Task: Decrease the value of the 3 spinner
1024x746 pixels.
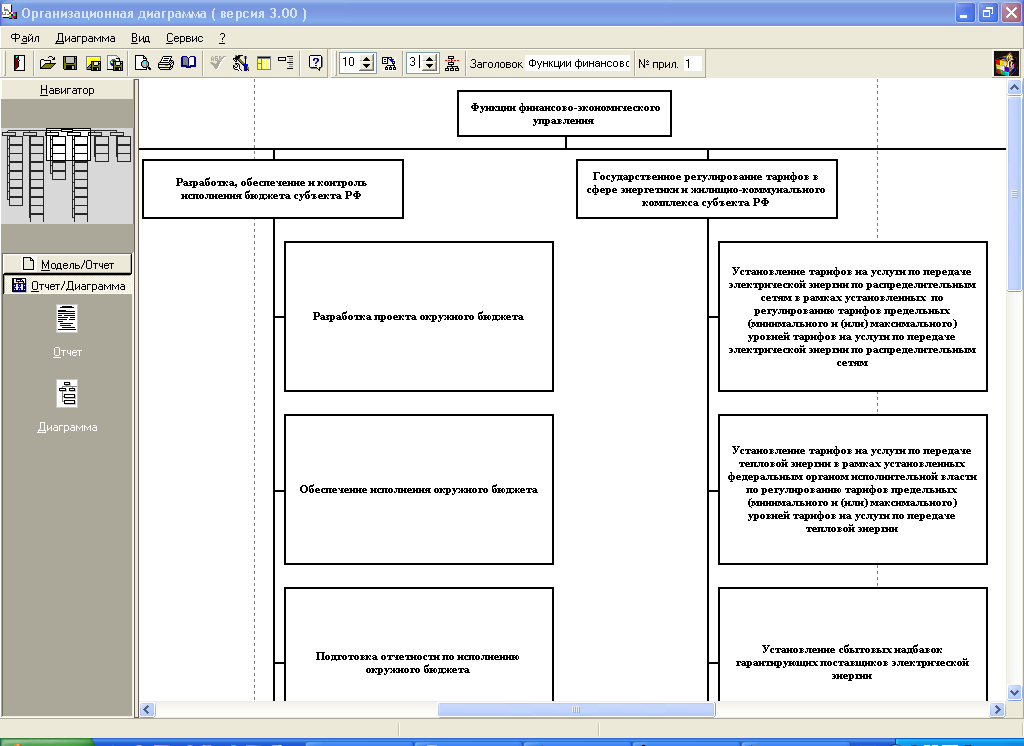Action: 430,67
